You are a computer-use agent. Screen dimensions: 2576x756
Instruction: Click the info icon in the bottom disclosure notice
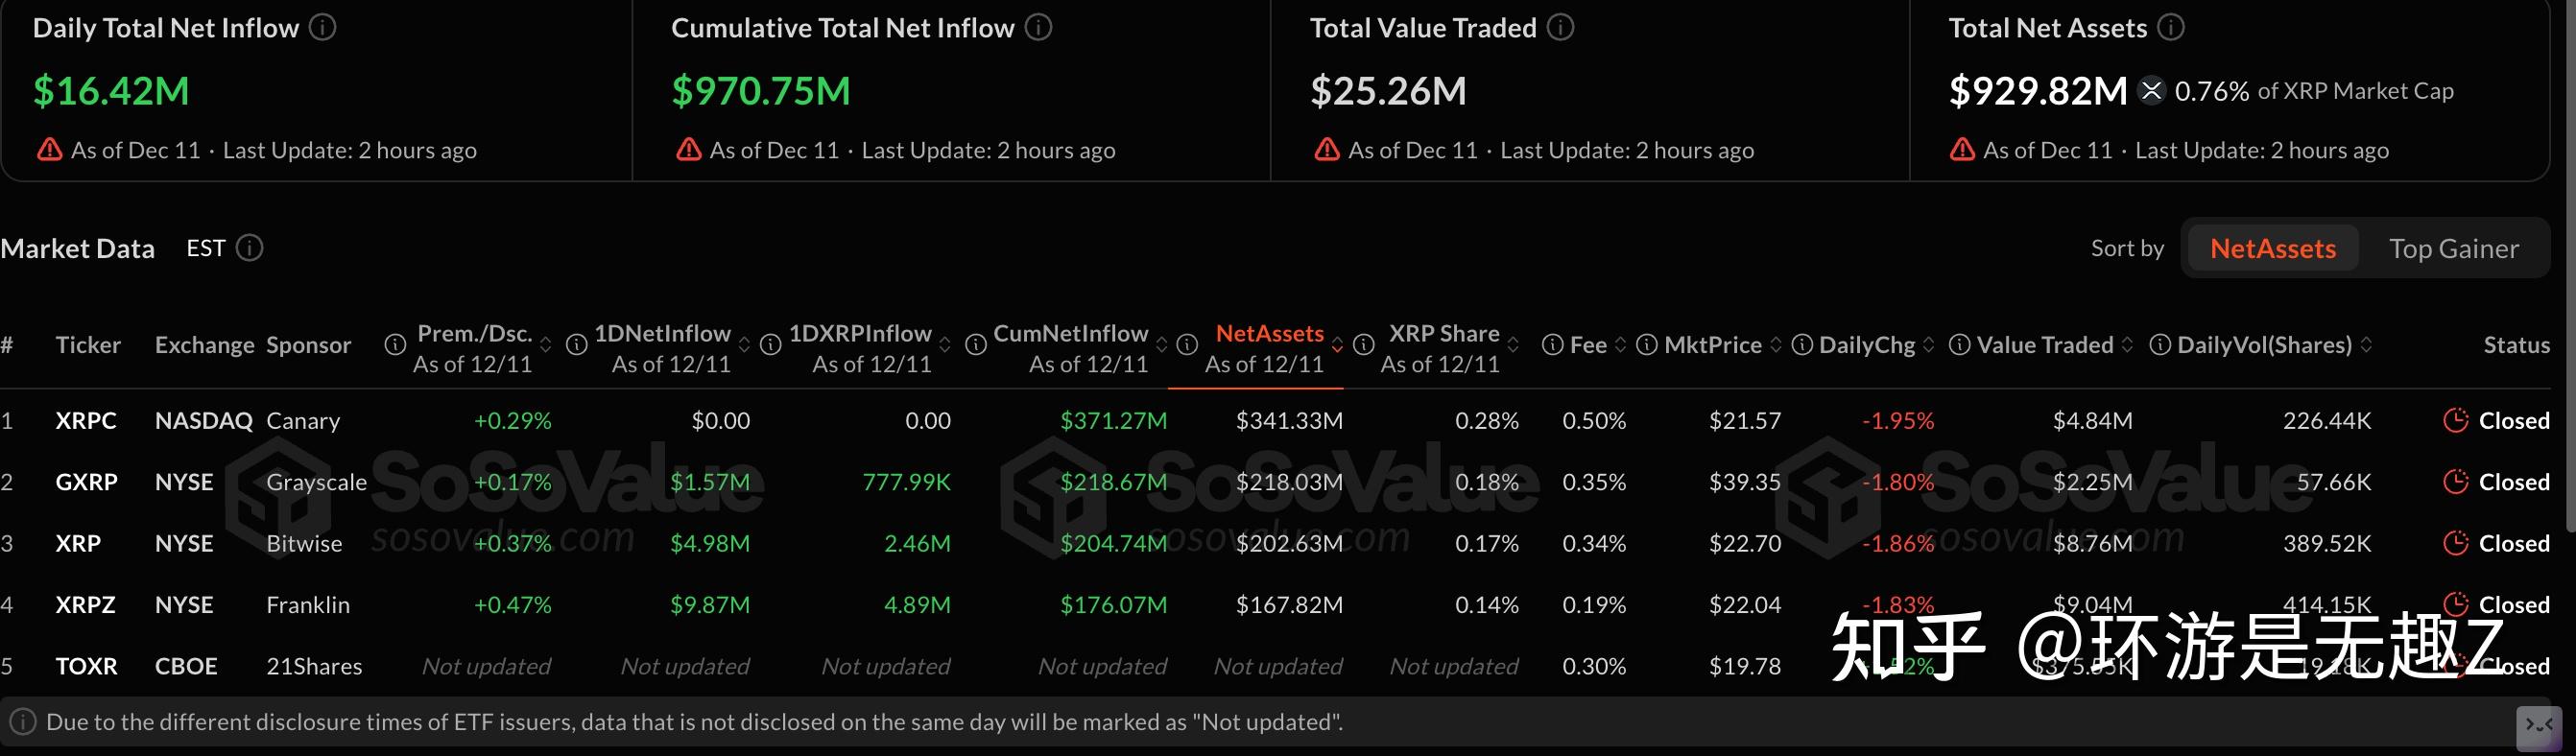point(22,721)
